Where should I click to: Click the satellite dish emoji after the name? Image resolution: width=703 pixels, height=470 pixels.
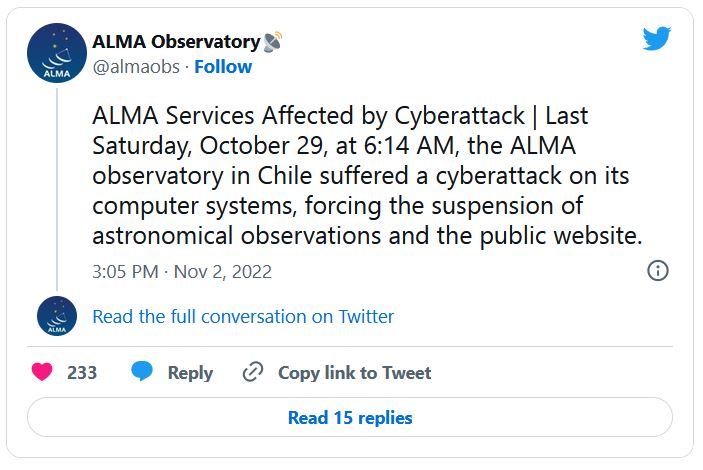[x=273, y=42]
